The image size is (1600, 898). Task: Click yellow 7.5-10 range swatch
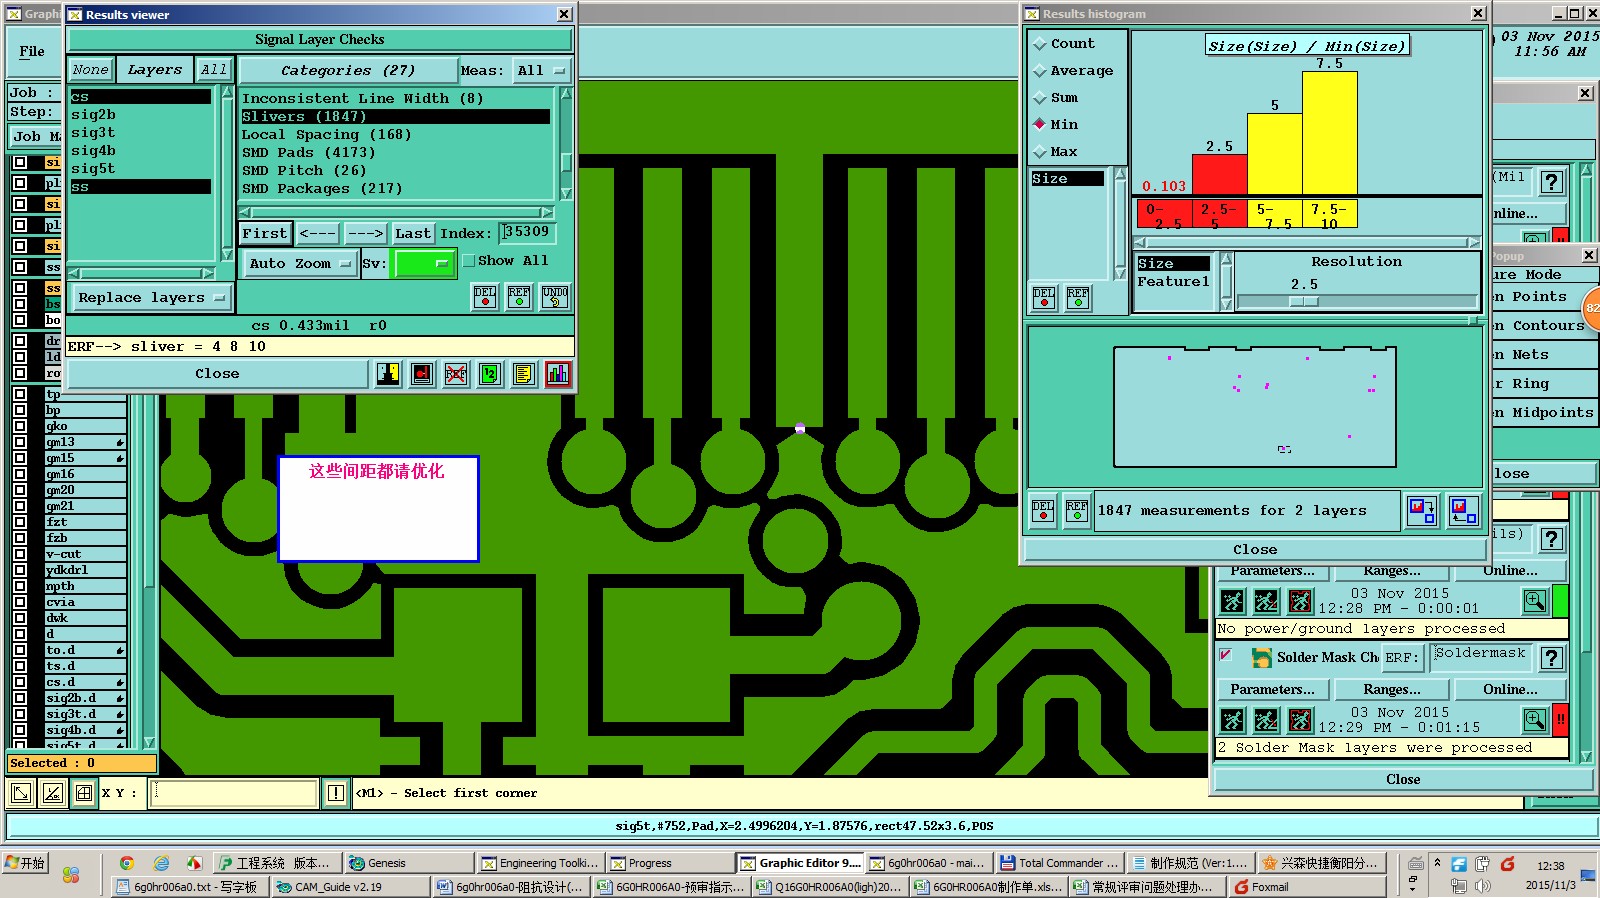coord(1330,215)
